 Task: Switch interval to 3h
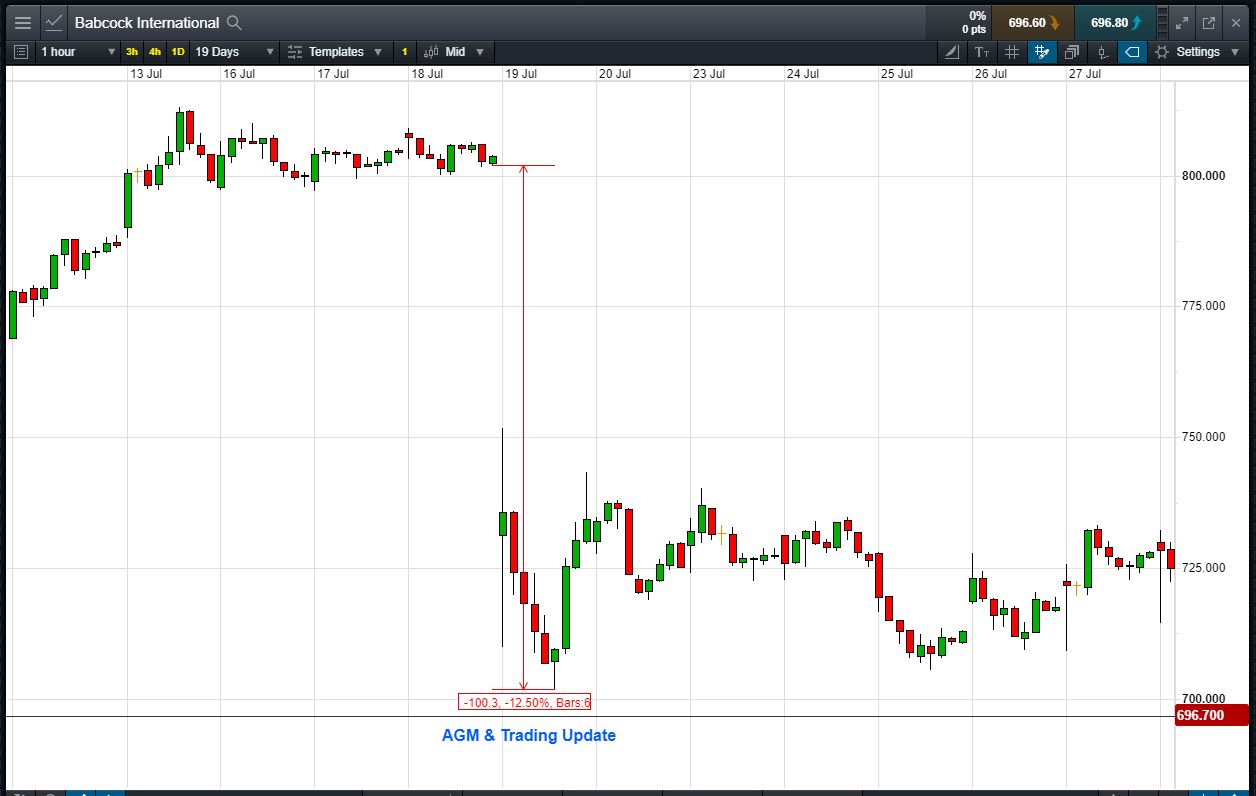pos(132,52)
